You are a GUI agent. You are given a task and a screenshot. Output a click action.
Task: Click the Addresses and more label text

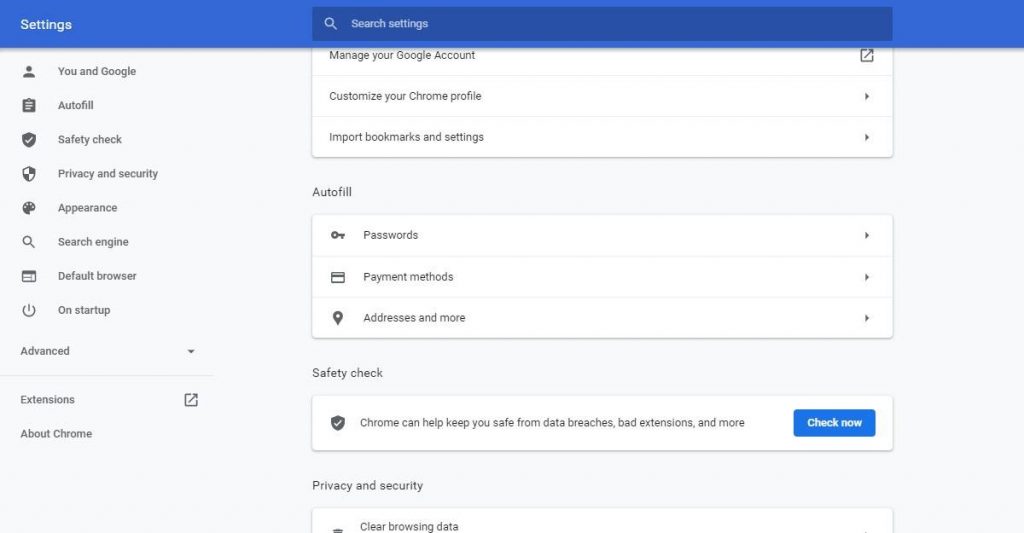414,318
